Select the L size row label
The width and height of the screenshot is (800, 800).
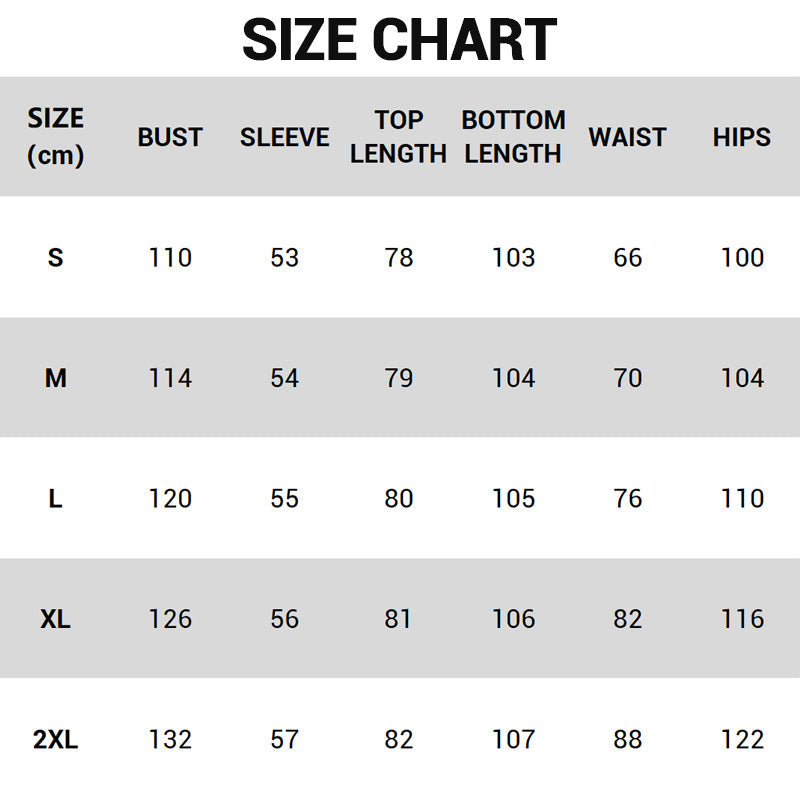55,498
